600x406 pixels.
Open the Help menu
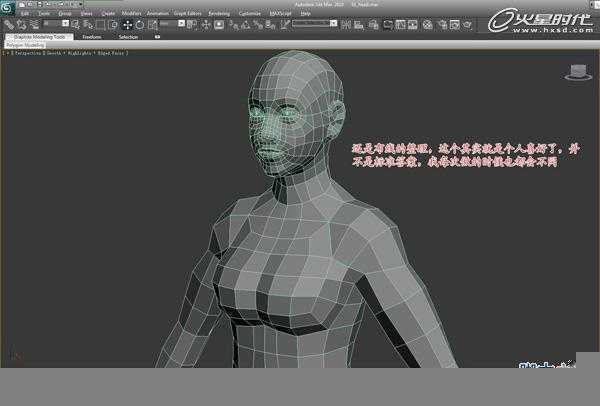coord(305,13)
